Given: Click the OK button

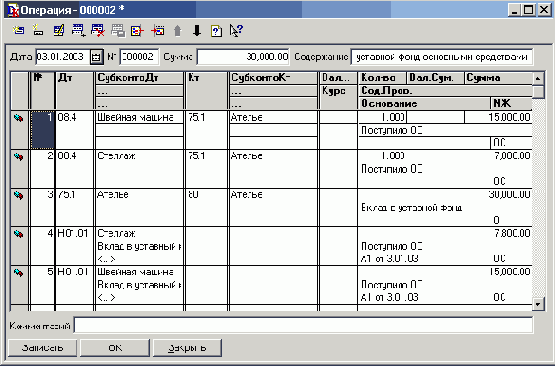Looking at the screenshot, I should [115, 348].
